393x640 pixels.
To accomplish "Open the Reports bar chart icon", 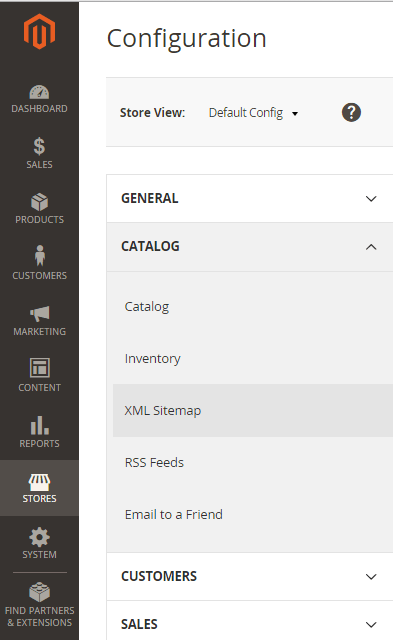I will (40, 425).
